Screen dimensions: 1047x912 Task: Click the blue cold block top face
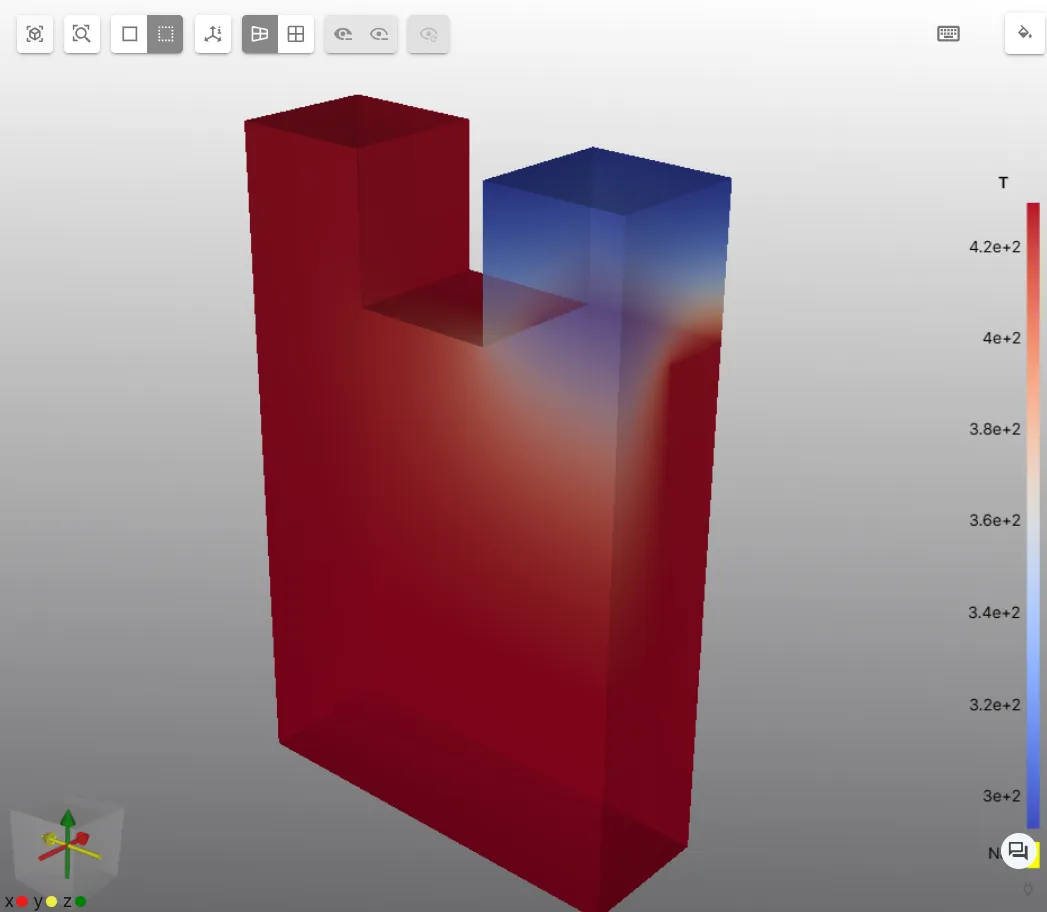click(x=607, y=180)
